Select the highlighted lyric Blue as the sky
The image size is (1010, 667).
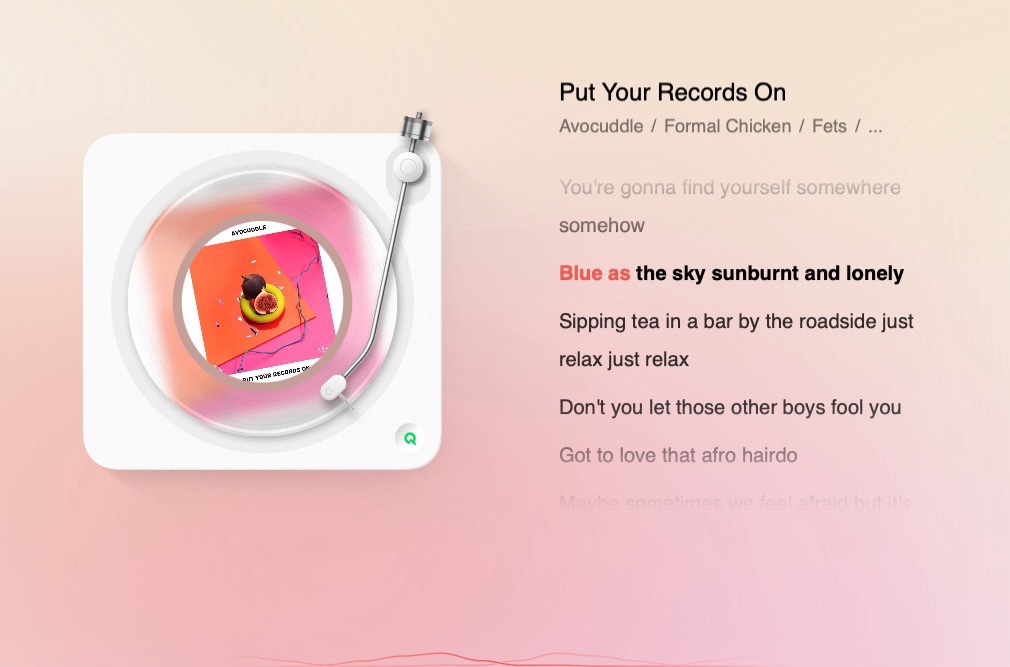731,273
